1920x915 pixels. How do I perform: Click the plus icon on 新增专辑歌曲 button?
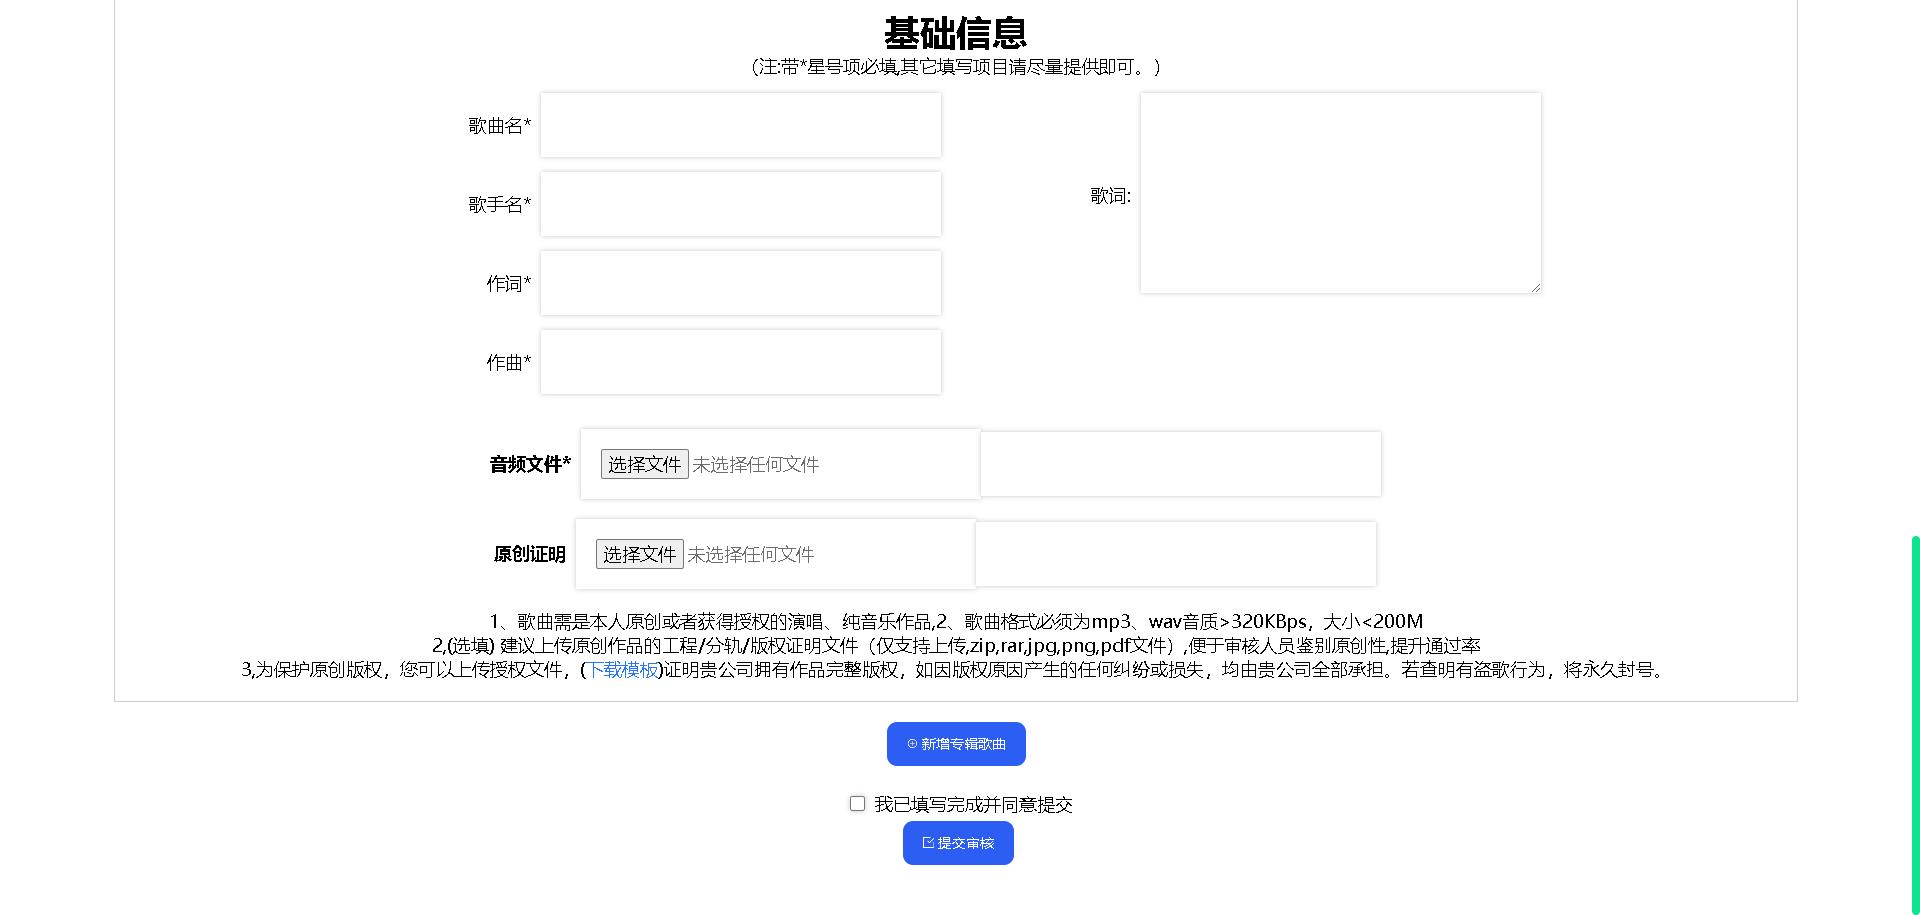tap(912, 744)
